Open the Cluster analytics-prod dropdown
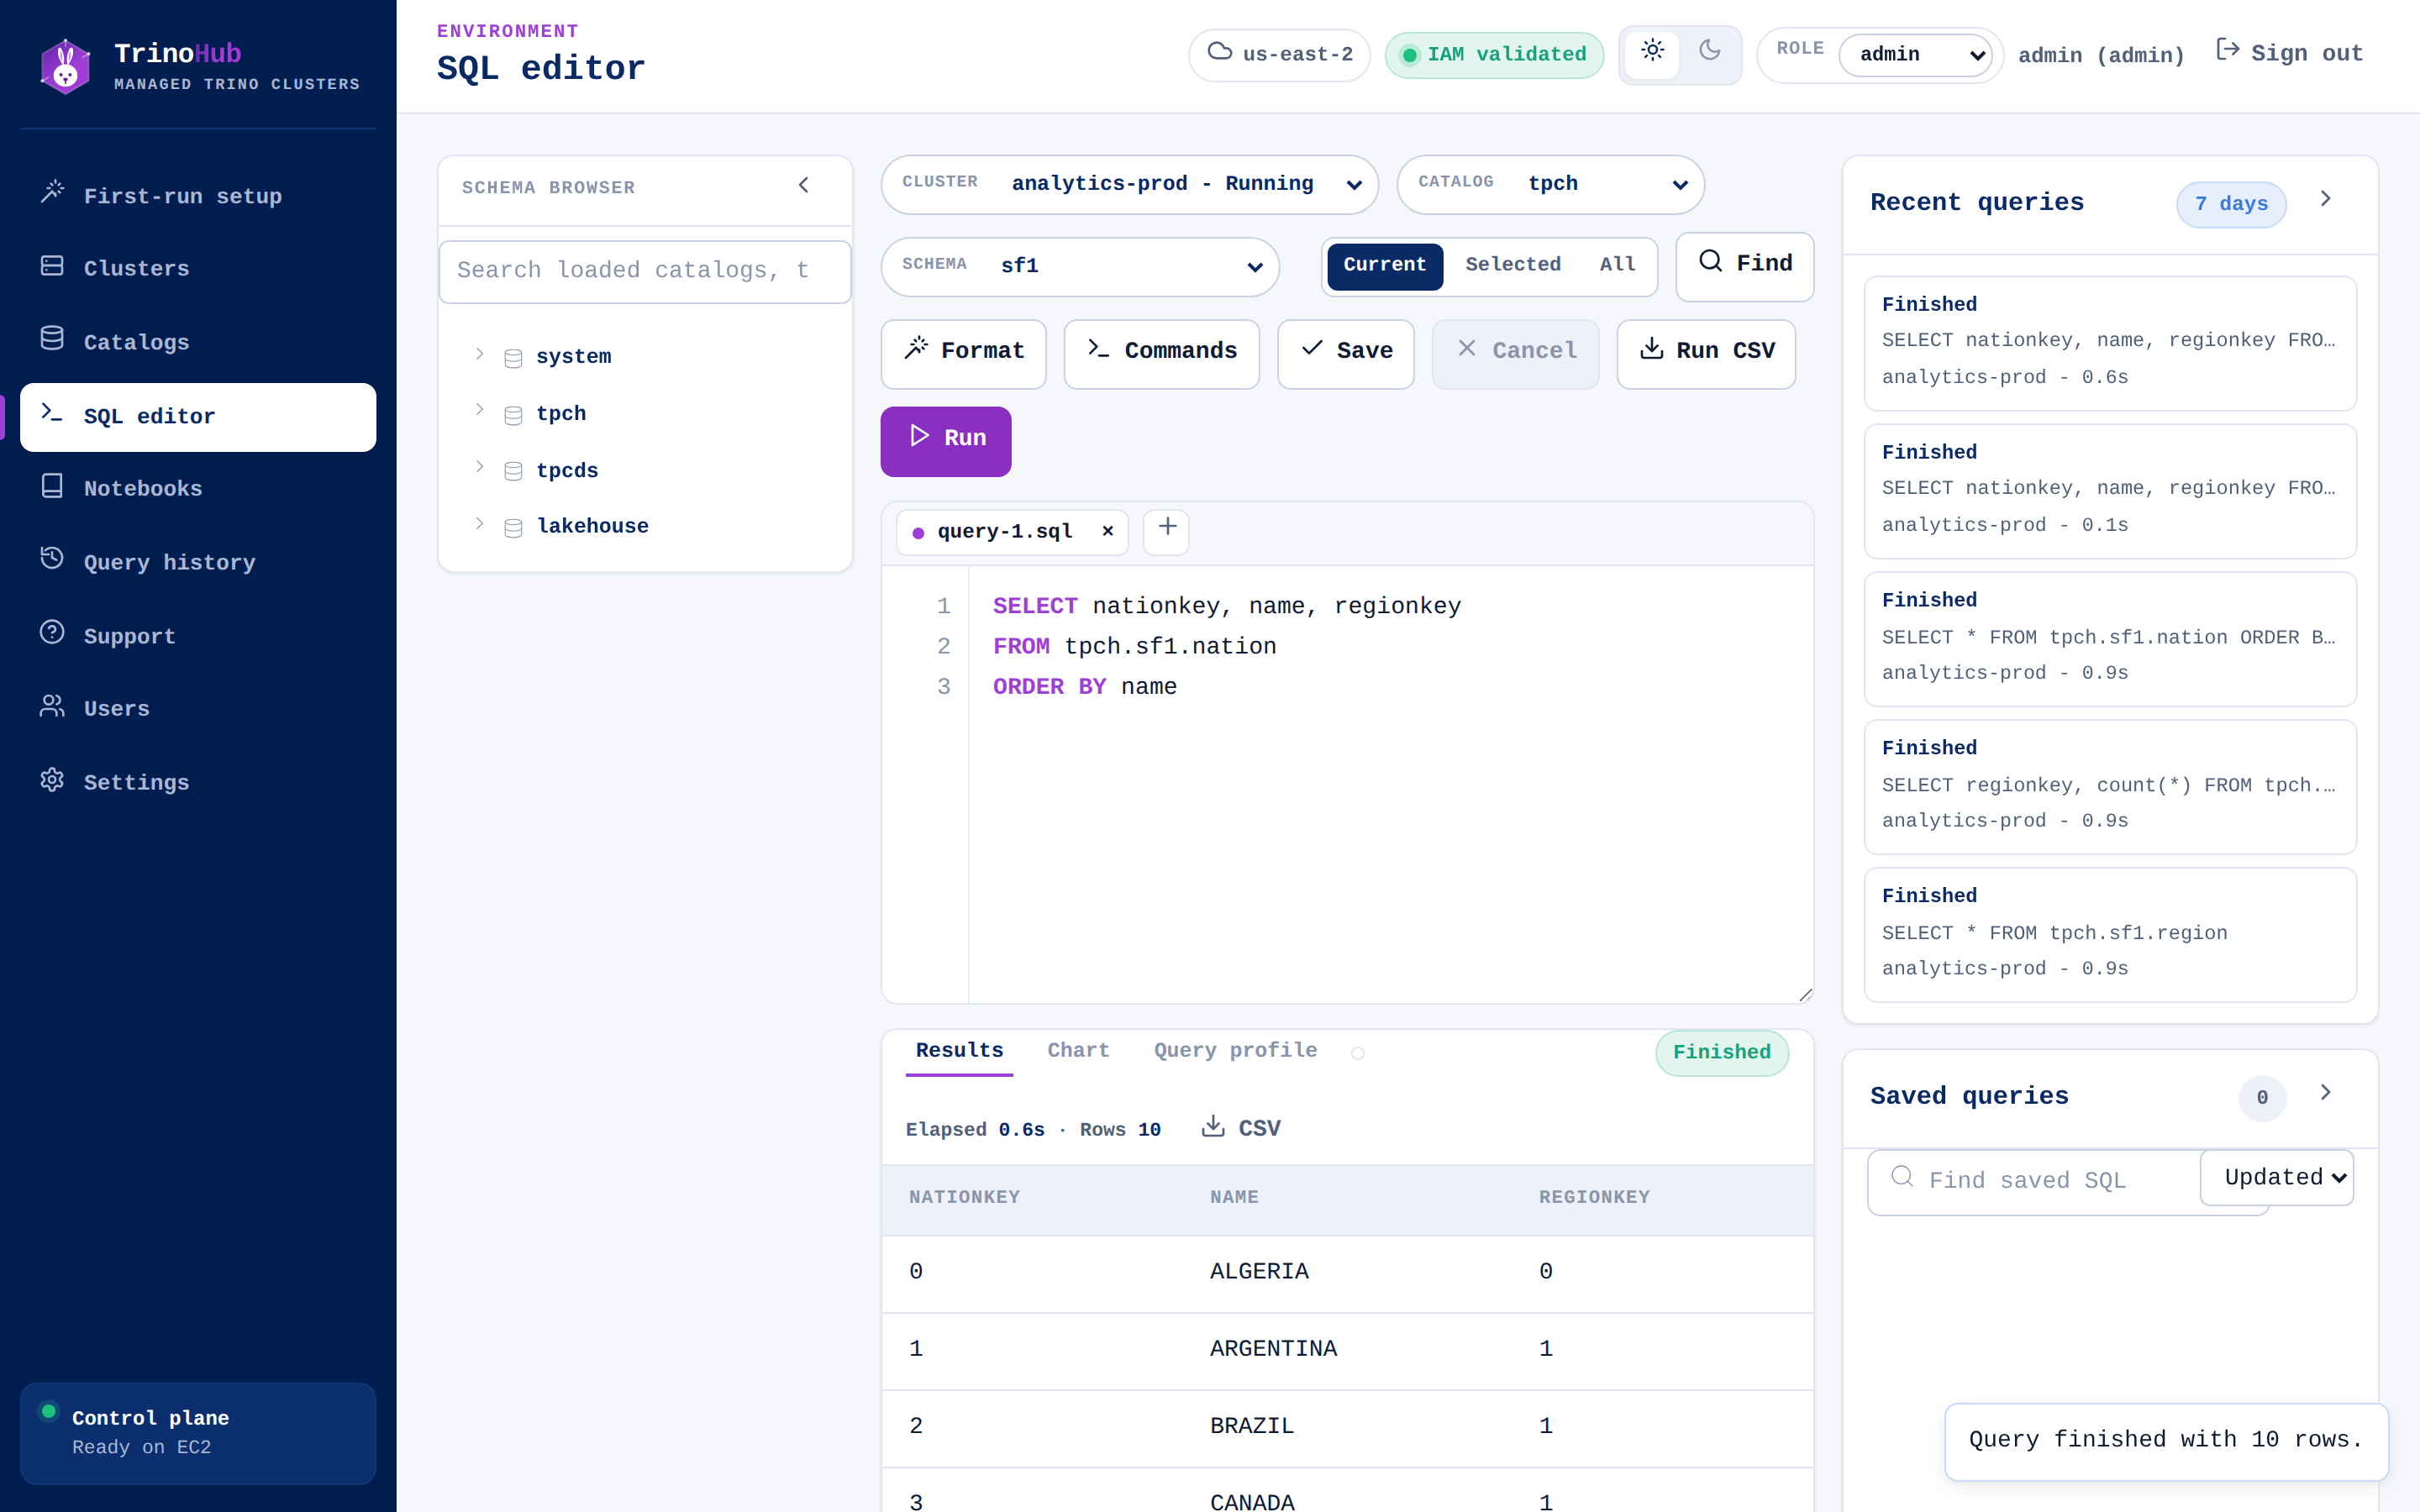Screen dimensions: 2420x1512 point(1129,184)
